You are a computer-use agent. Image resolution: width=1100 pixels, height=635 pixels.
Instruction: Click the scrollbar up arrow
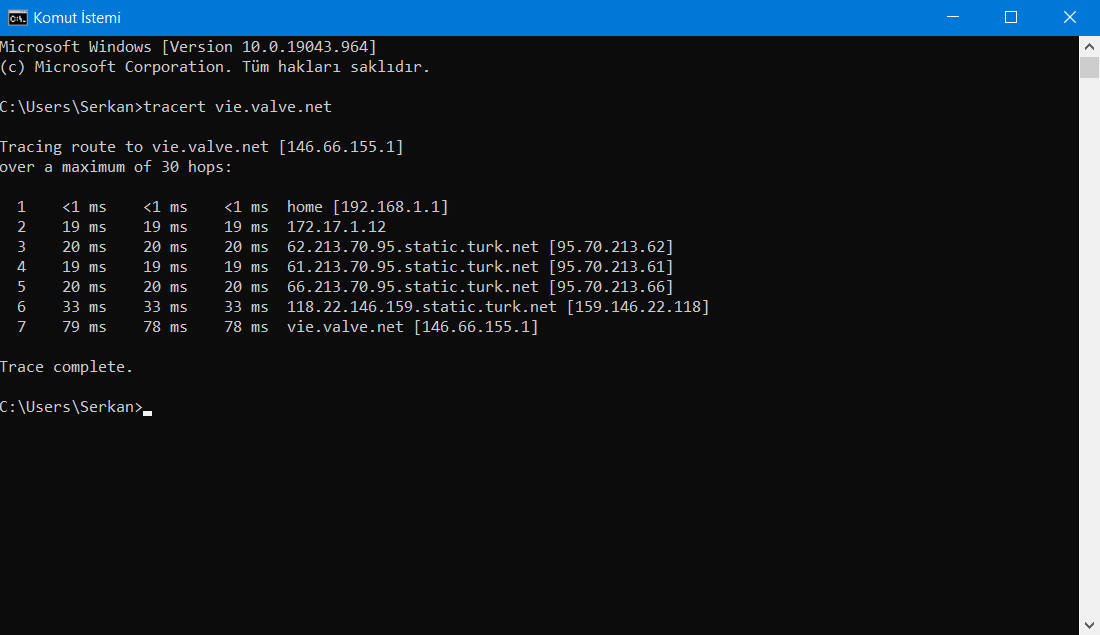tap(1089, 47)
